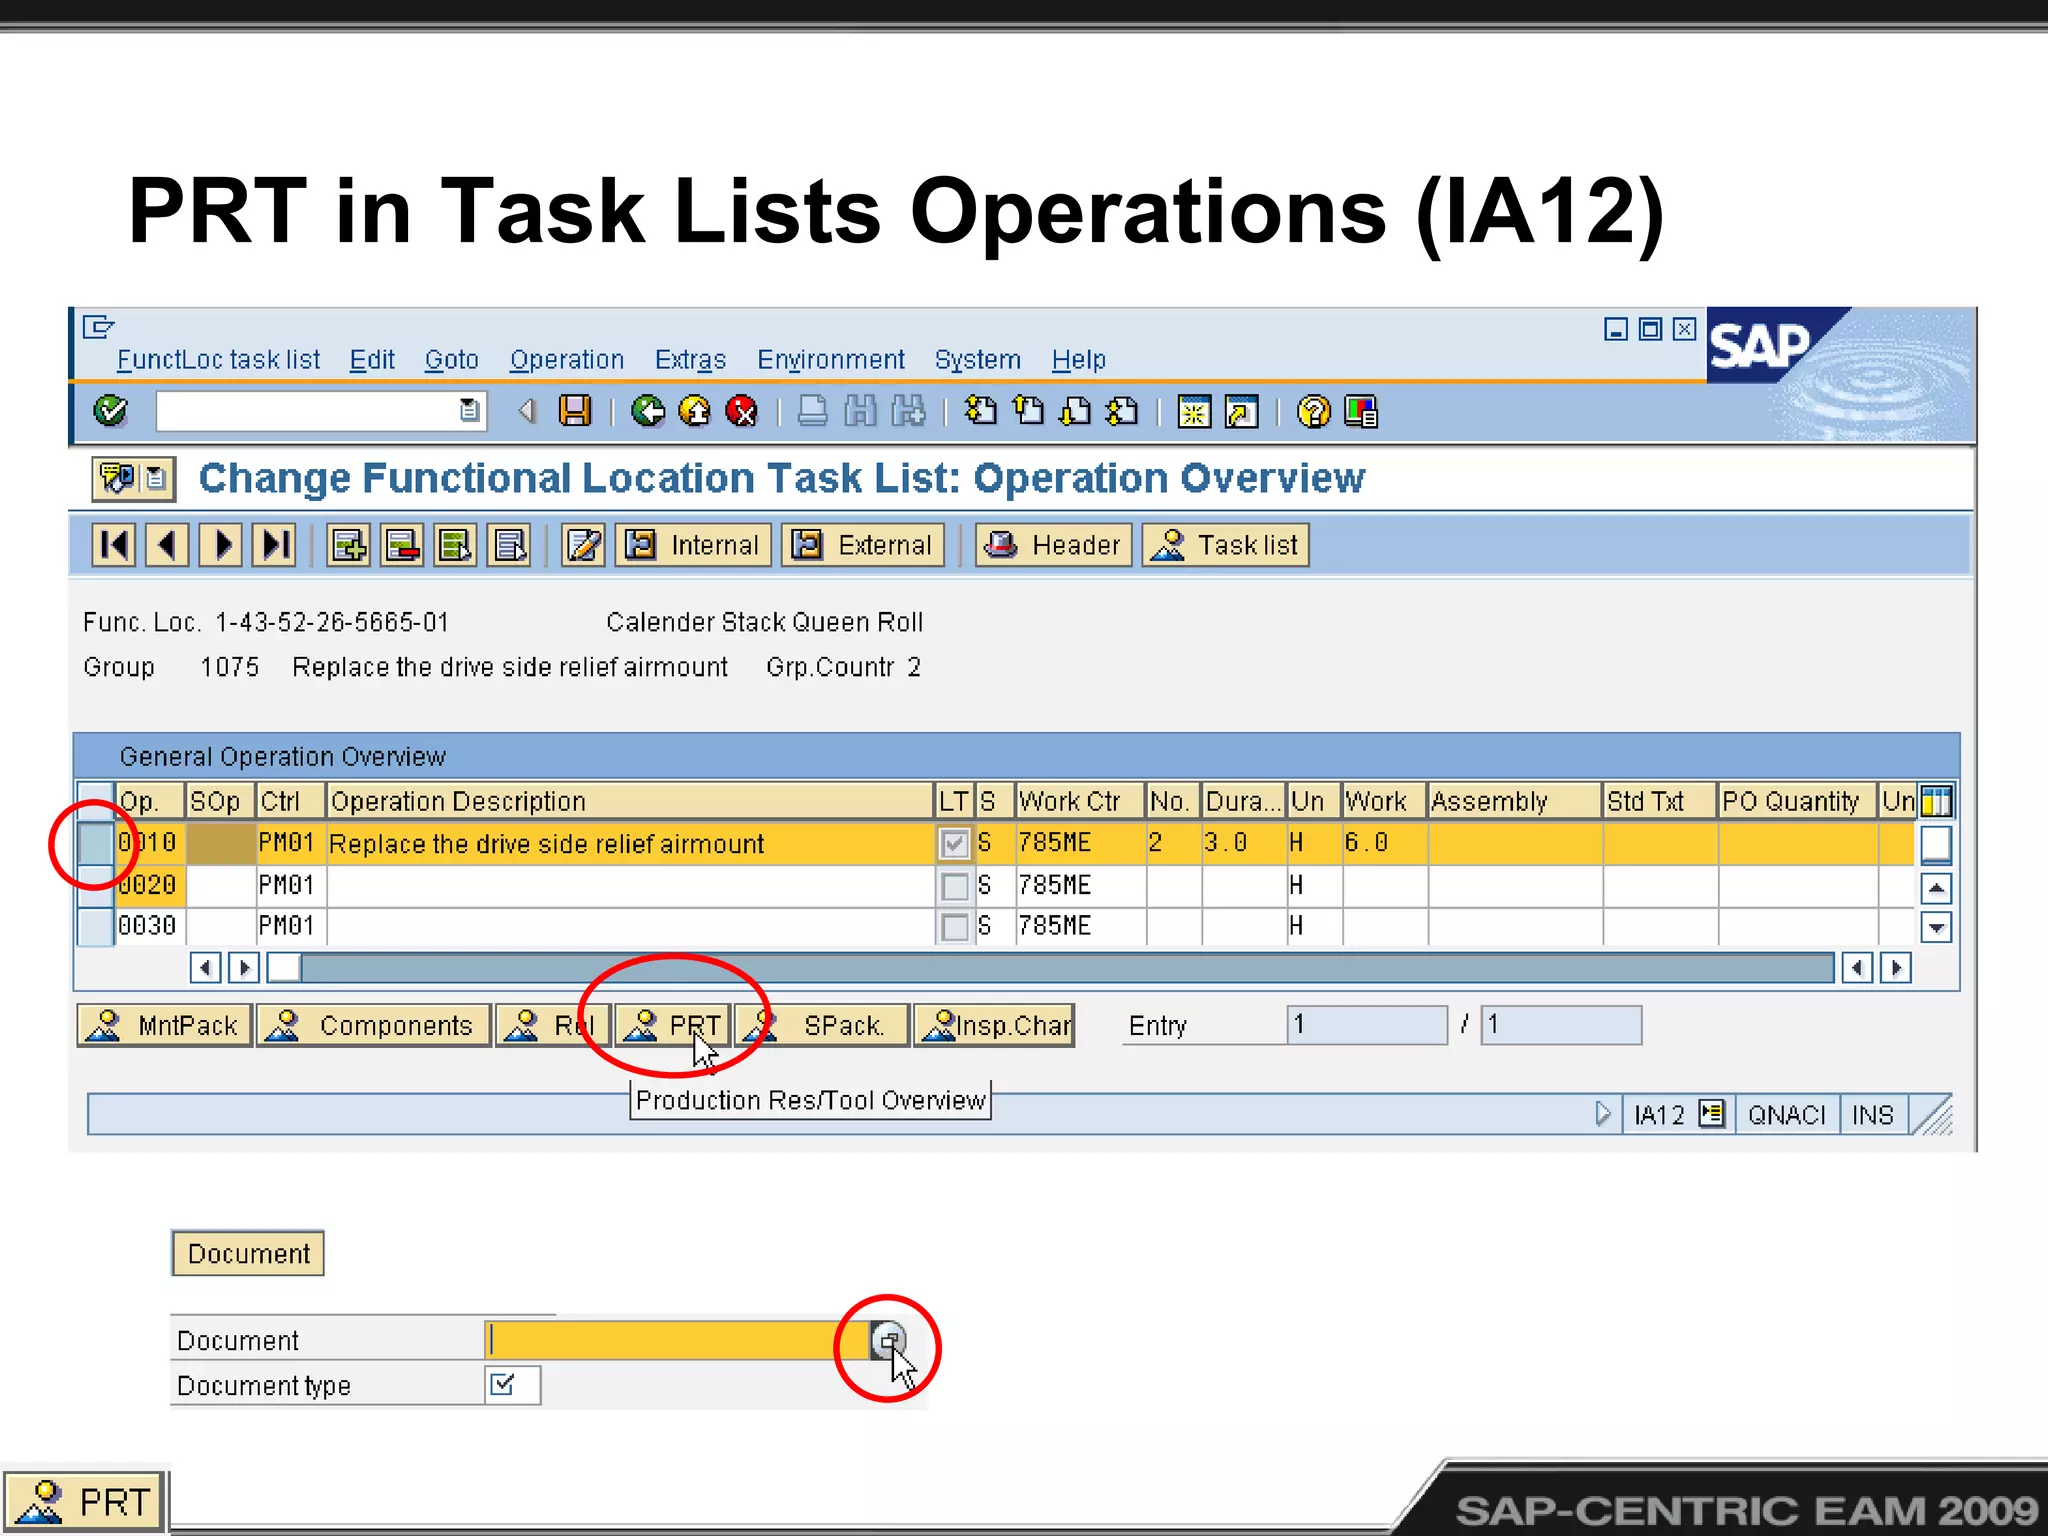
Task: Click the Customize Local Layout icon
Action: click(x=1361, y=411)
